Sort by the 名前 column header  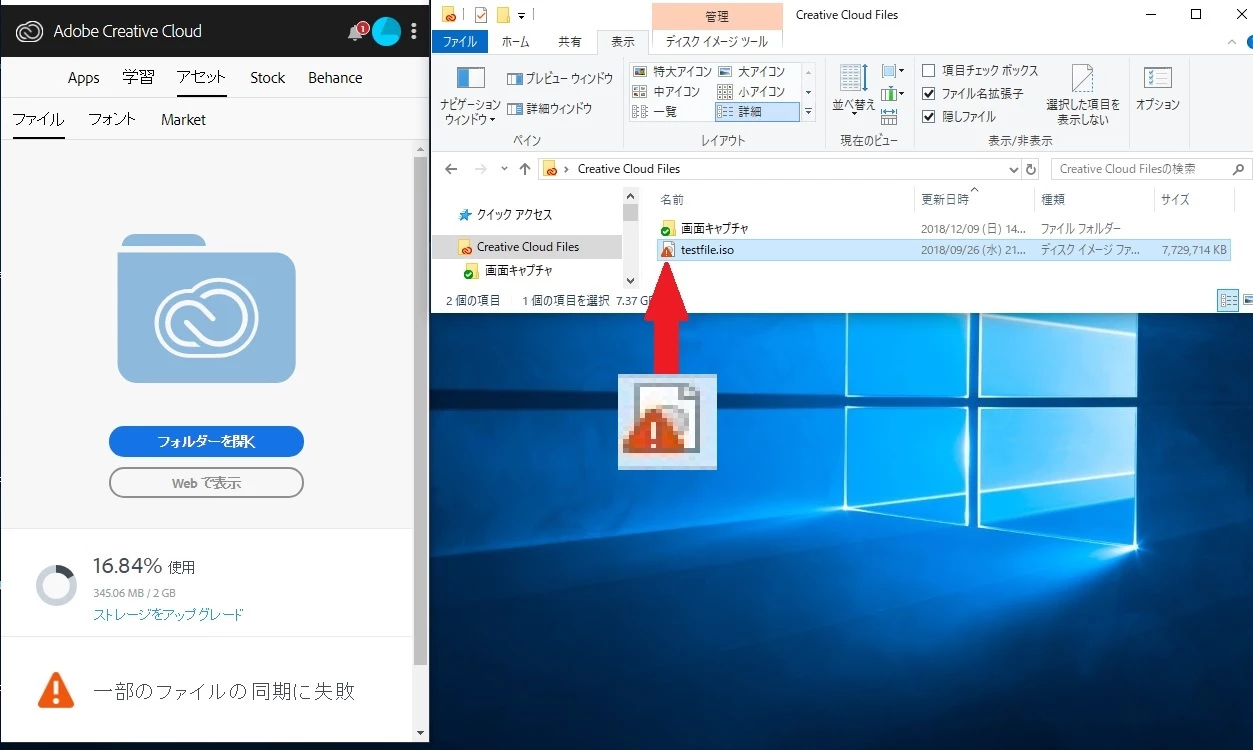(x=673, y=200)
